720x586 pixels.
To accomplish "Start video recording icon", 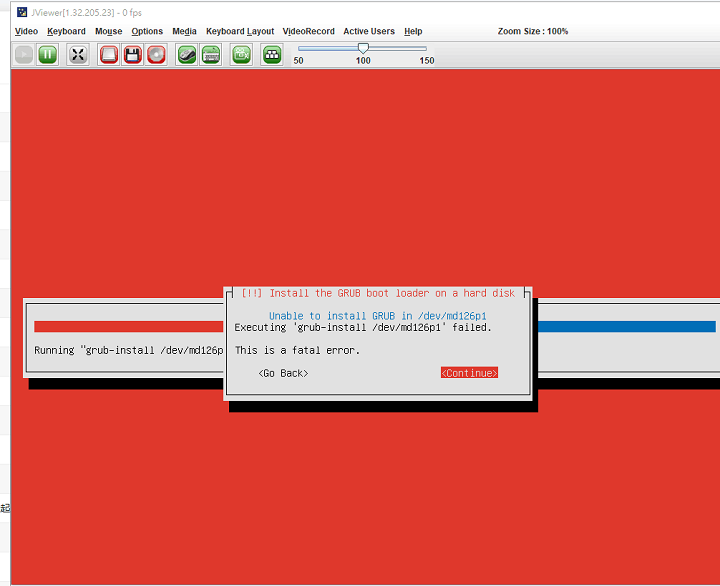I will 242,55.
